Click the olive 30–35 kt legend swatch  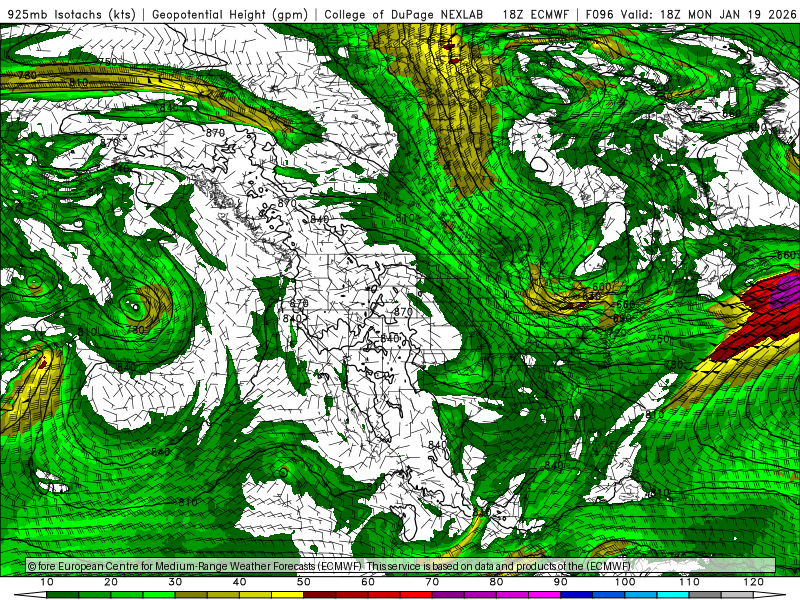(191, 595)
